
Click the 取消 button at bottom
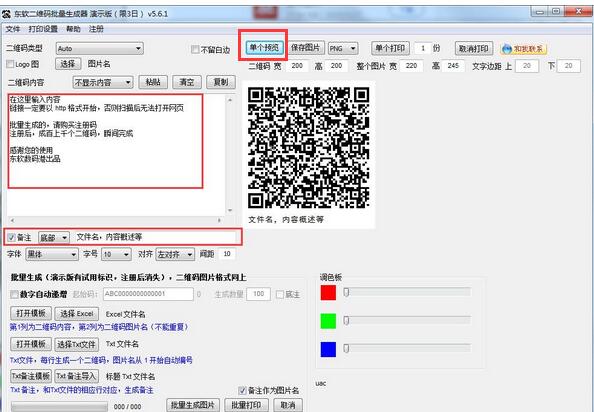pyautogui.click(x=288, y=405)
